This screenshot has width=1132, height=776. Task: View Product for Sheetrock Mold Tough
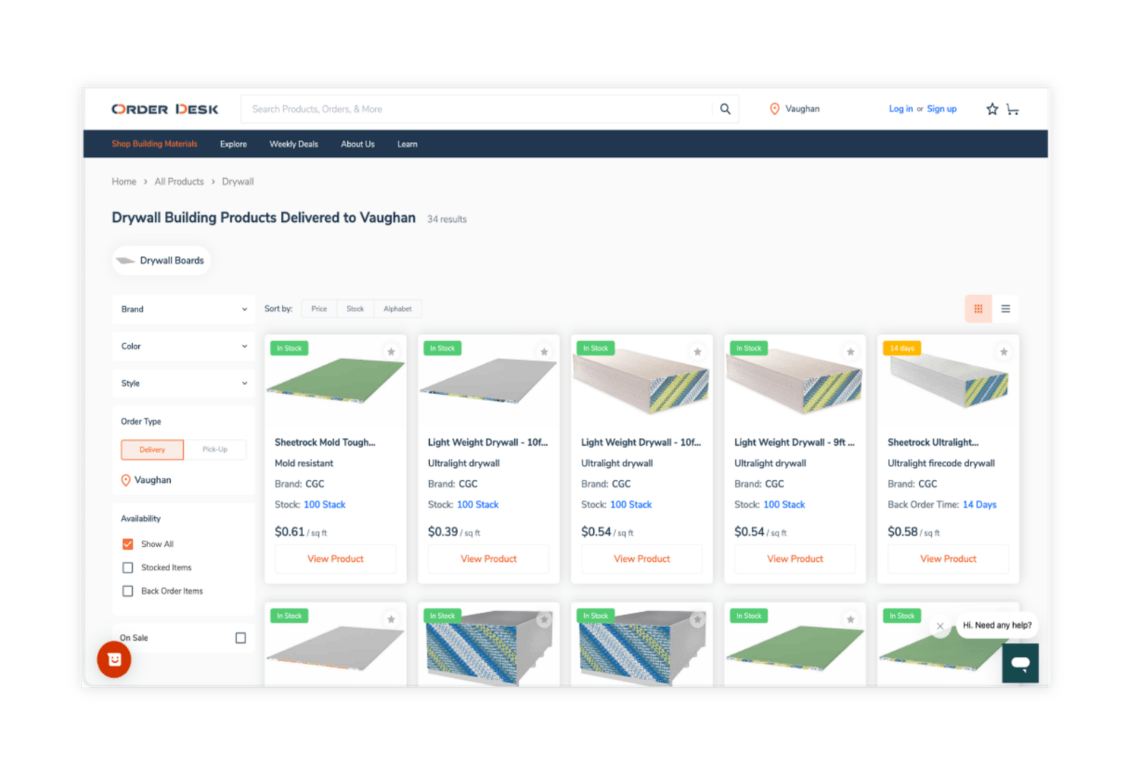tap(336, 559)
